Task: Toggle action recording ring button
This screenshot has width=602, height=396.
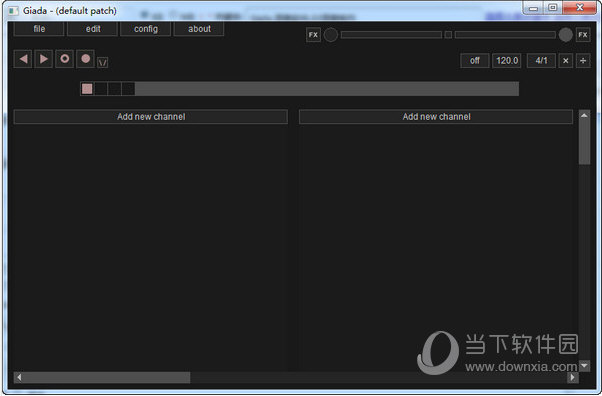Action: coord(64,59)
